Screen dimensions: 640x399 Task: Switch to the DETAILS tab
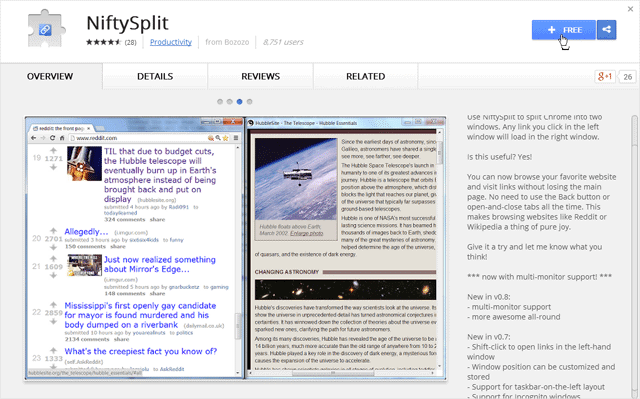tap(155, 76)
